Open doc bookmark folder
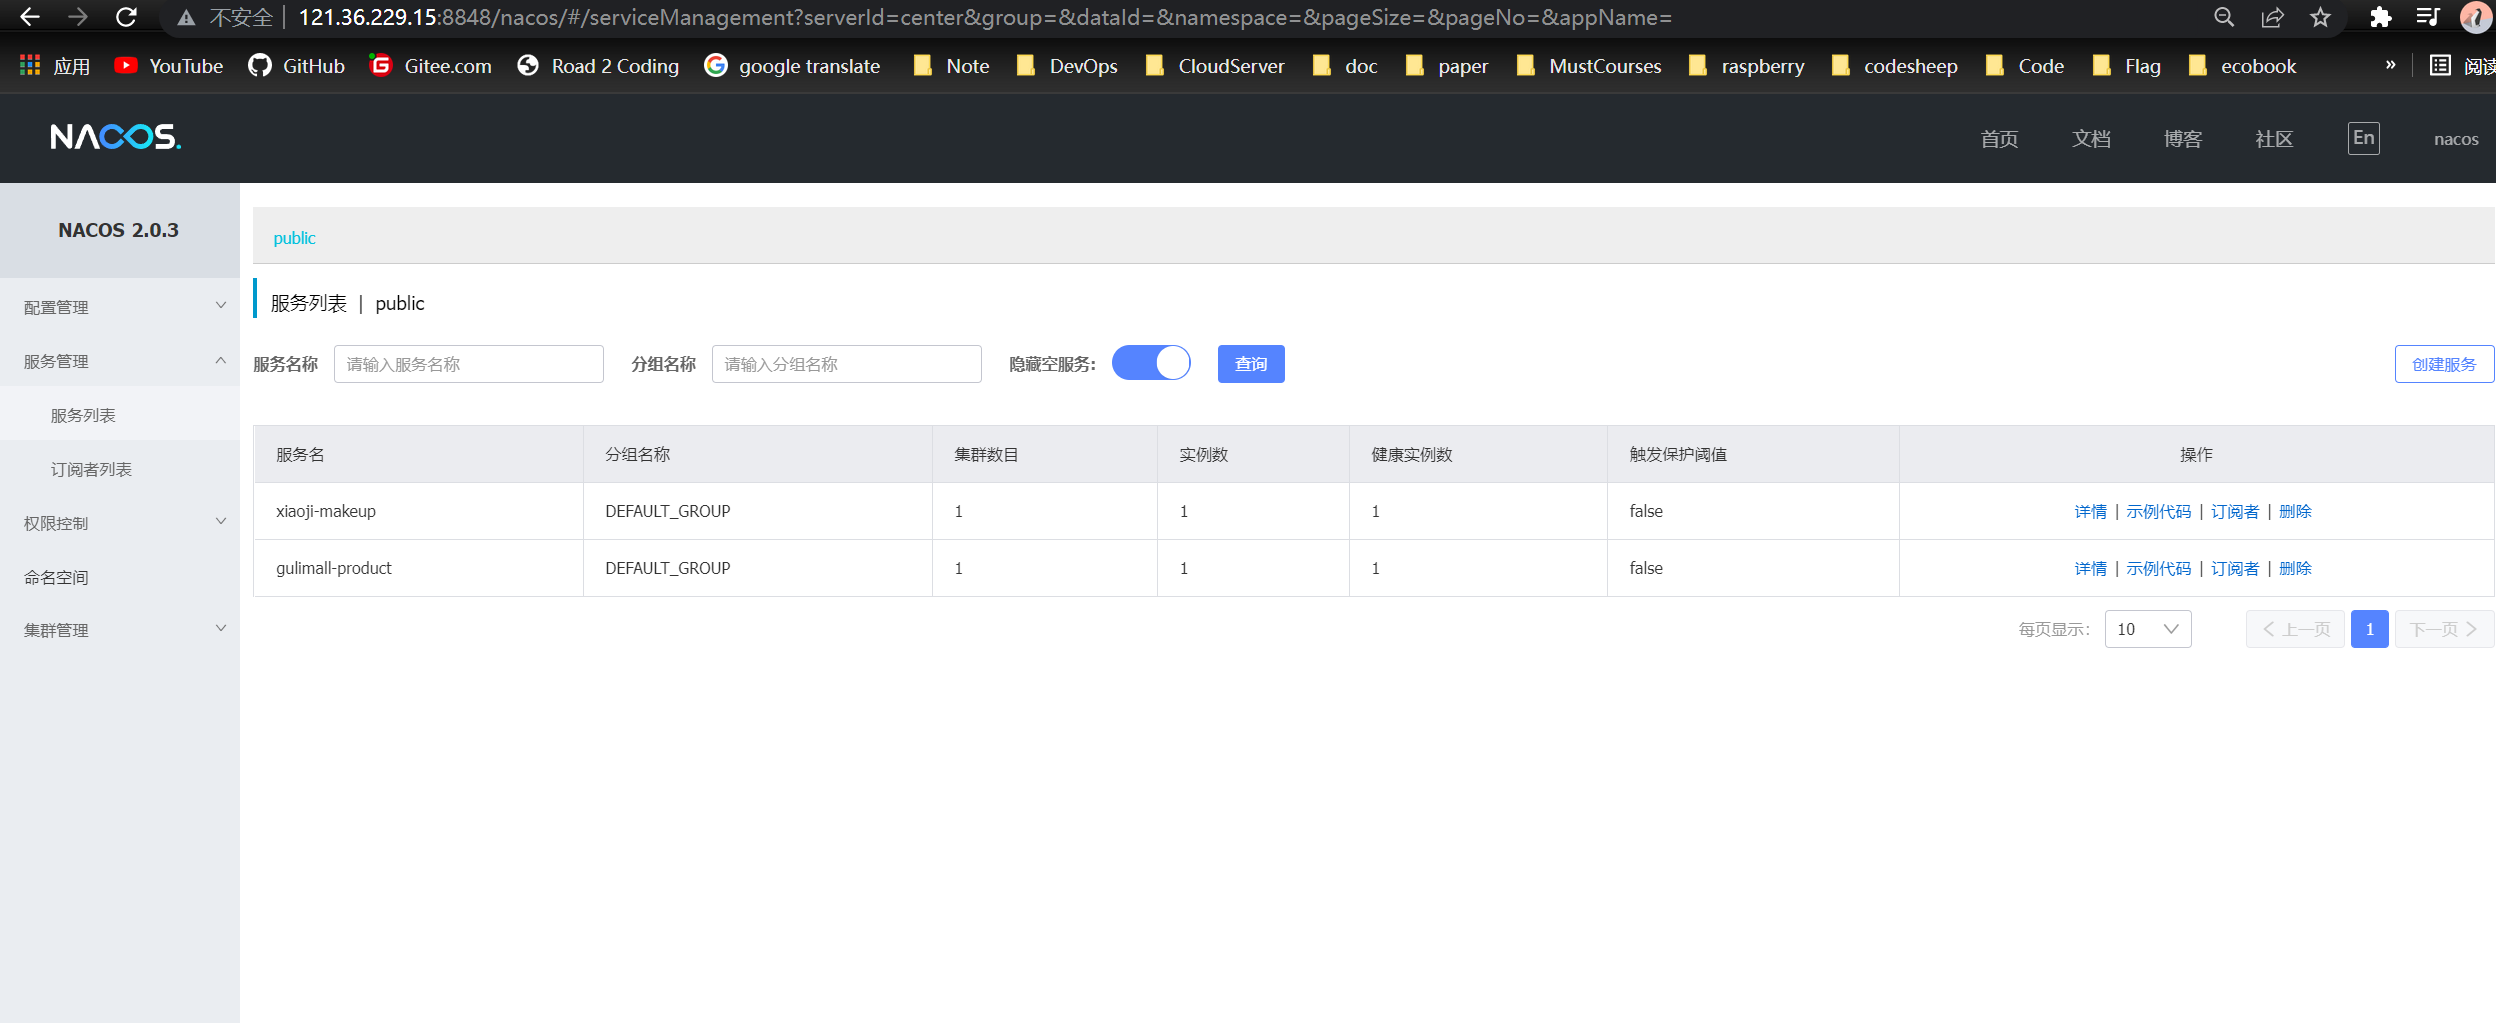 pos(1345,66)
